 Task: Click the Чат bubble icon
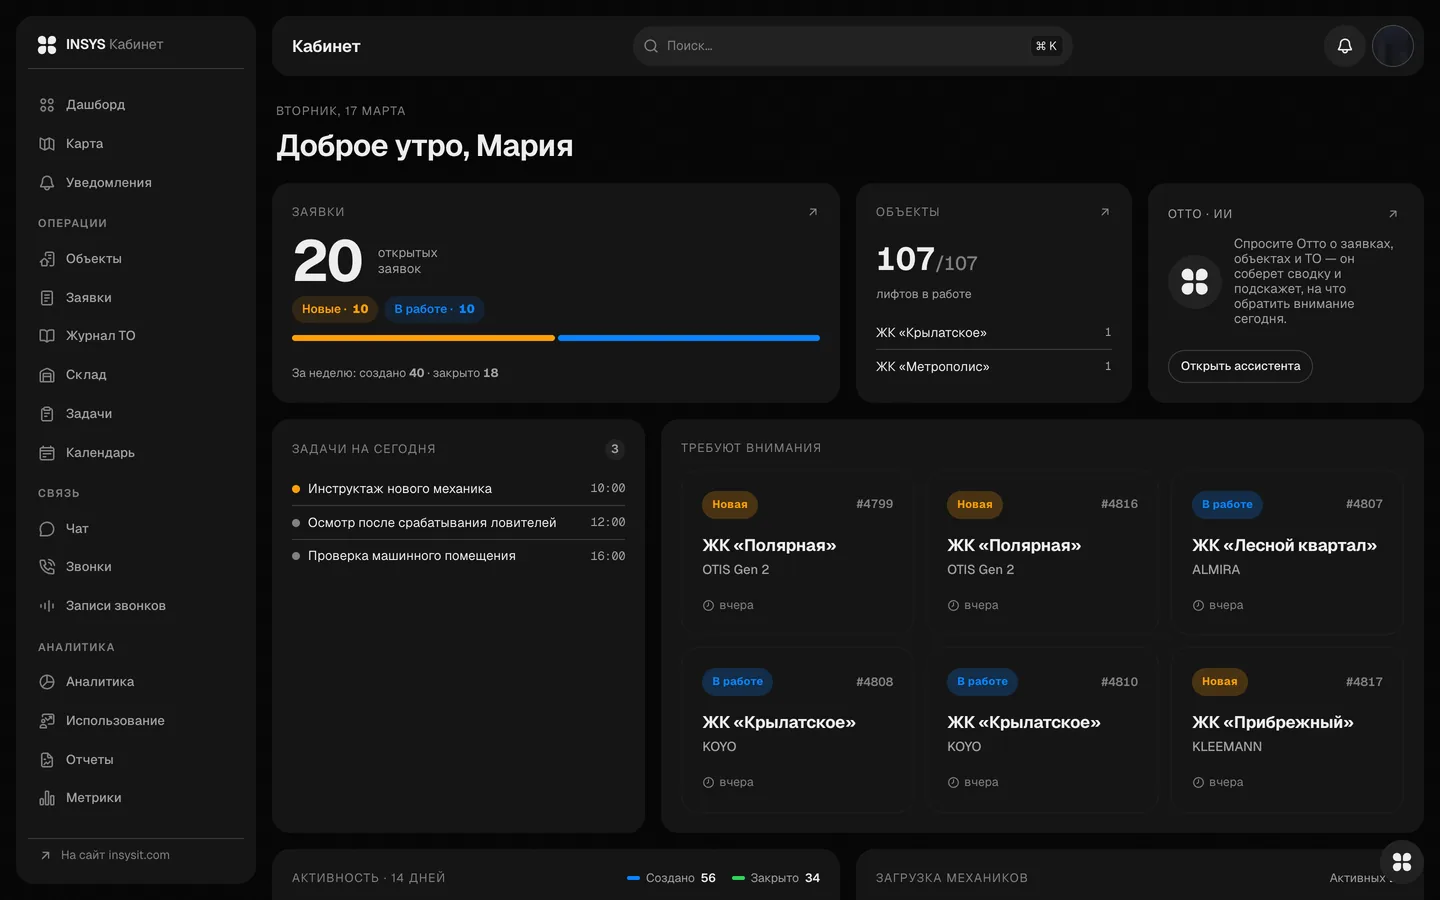47,529
